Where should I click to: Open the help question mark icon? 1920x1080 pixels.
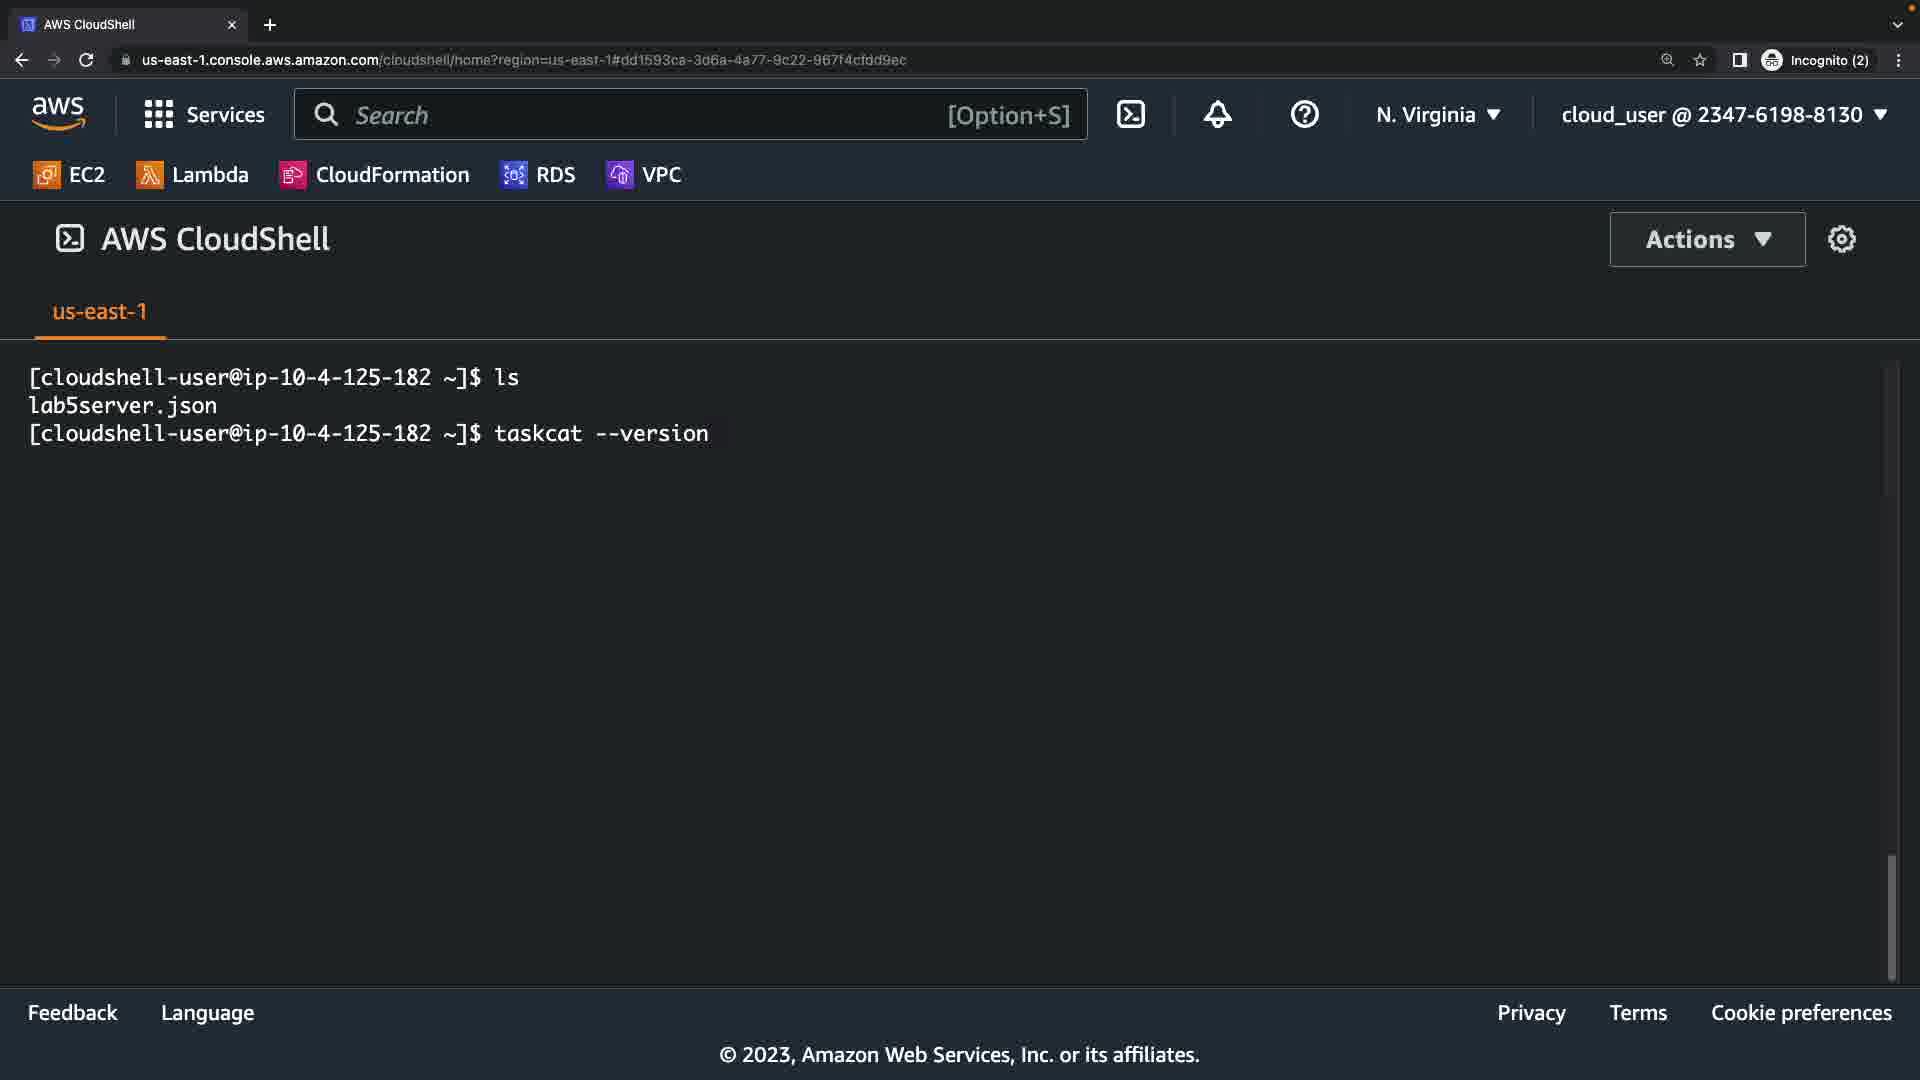1304,115
